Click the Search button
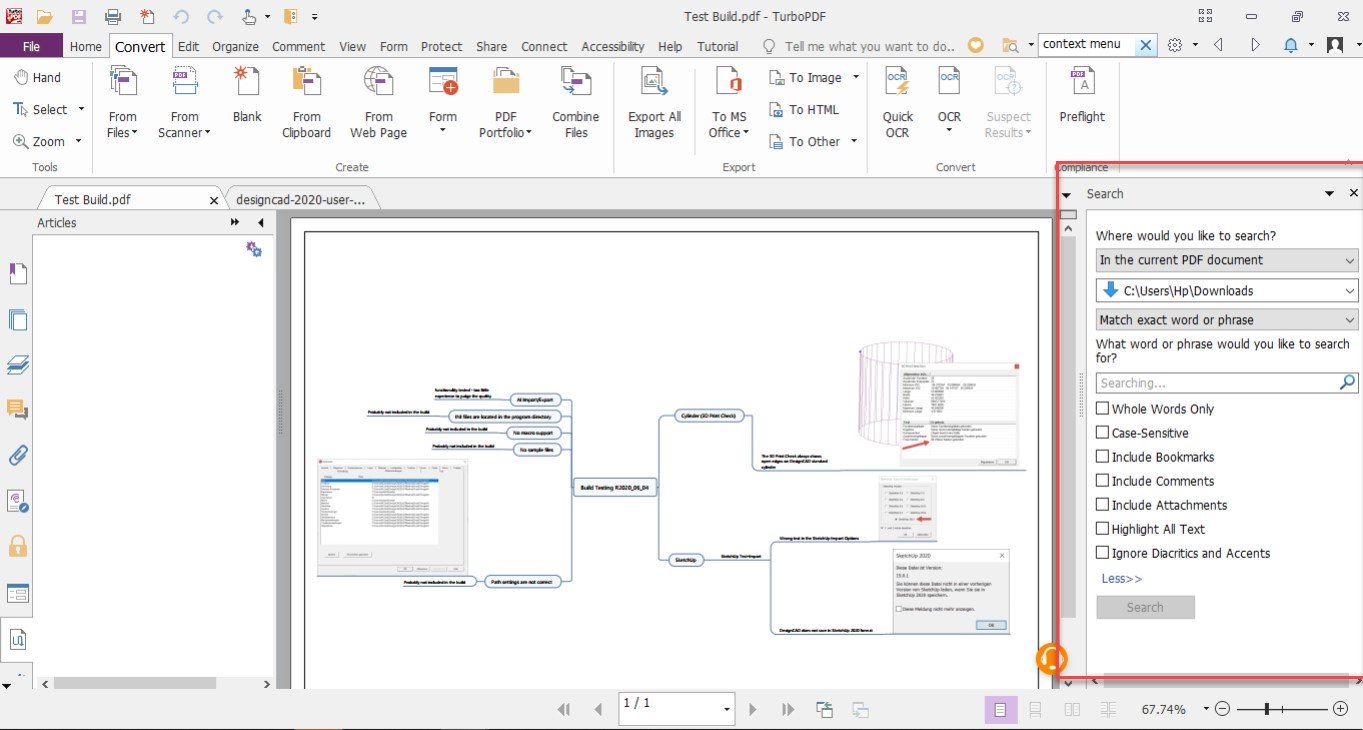Image resolution: width=1363 pixels, height=730 pixels. [1145, 607]
